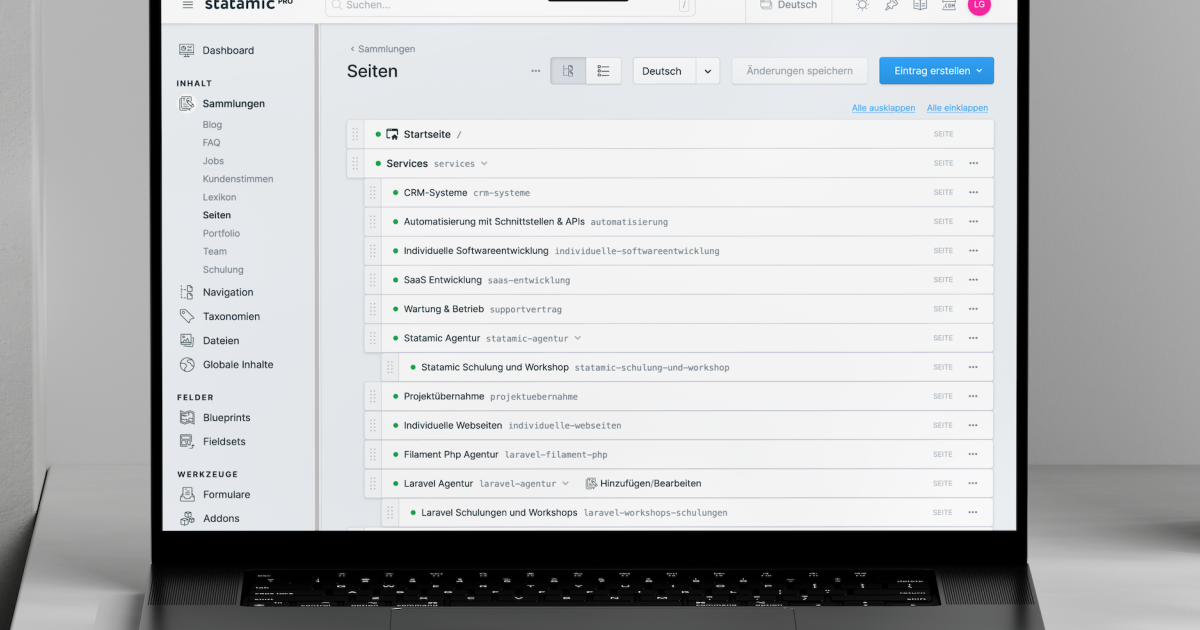Click the Fieldsets icon in sidebar
This screenshot has width=1200, height=630.
(x=186, y=441)
